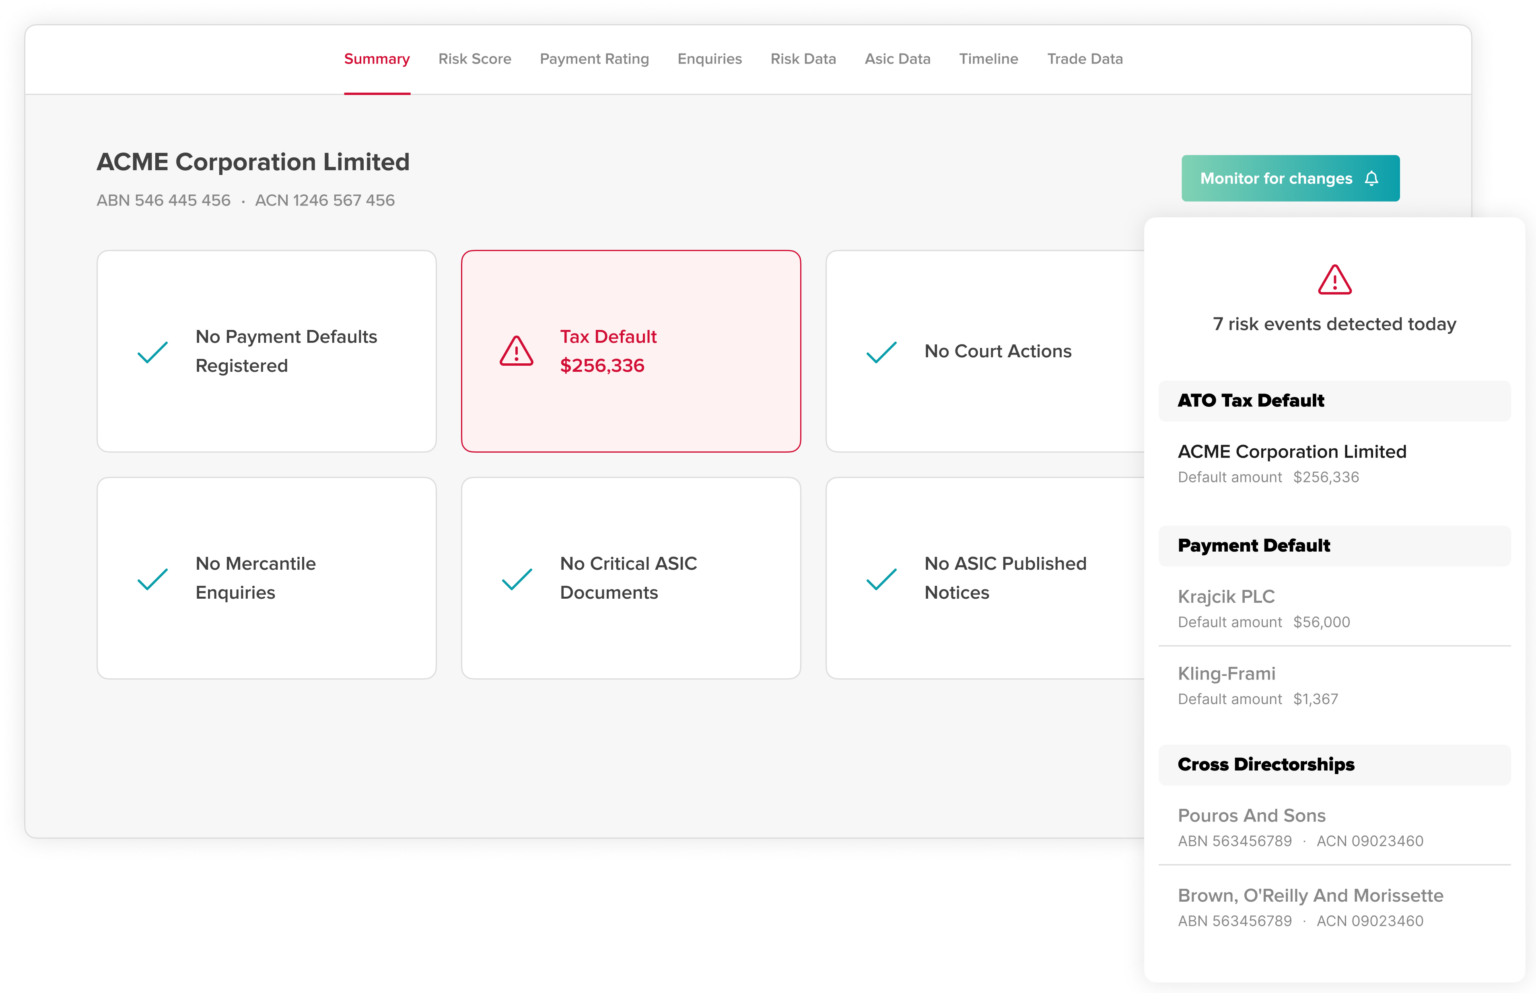Select the Enquiries tab
This screenshot has height=993, width=1536.
710,59
